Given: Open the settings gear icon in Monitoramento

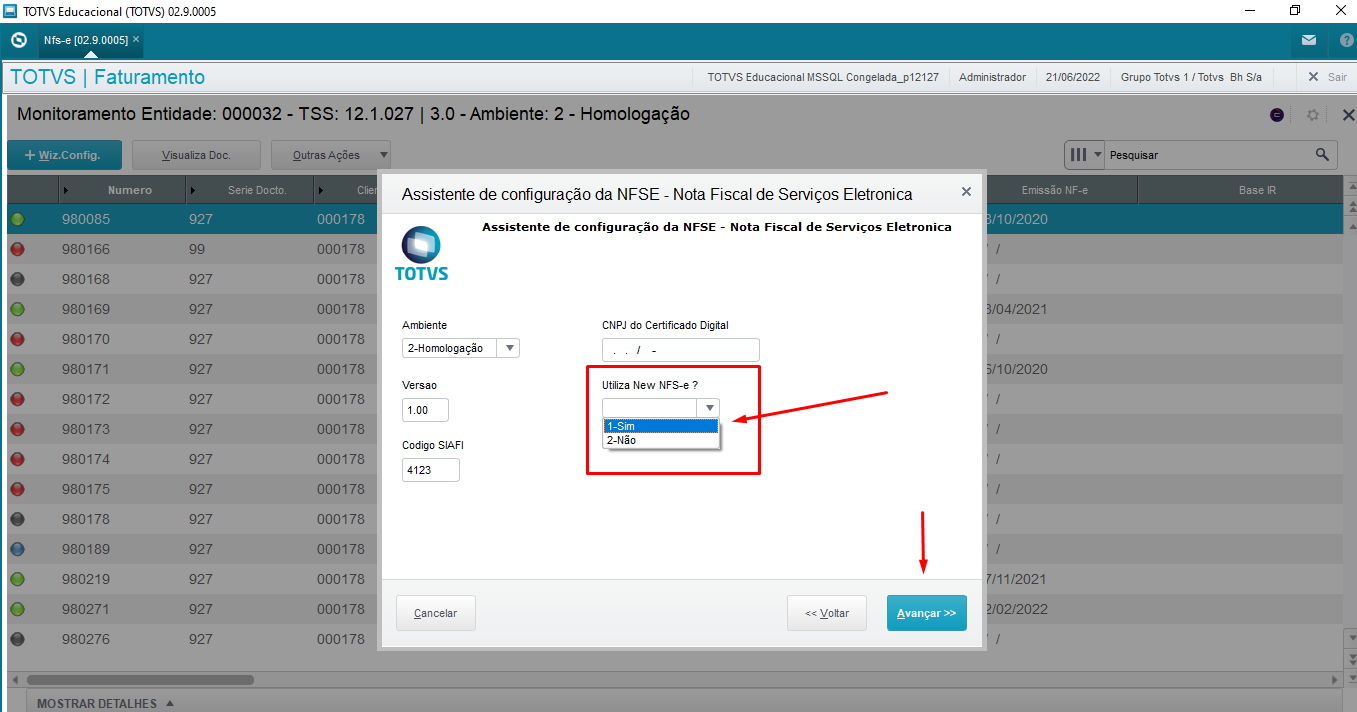Looking at the screenshot, I should (x=1313, y=115).
